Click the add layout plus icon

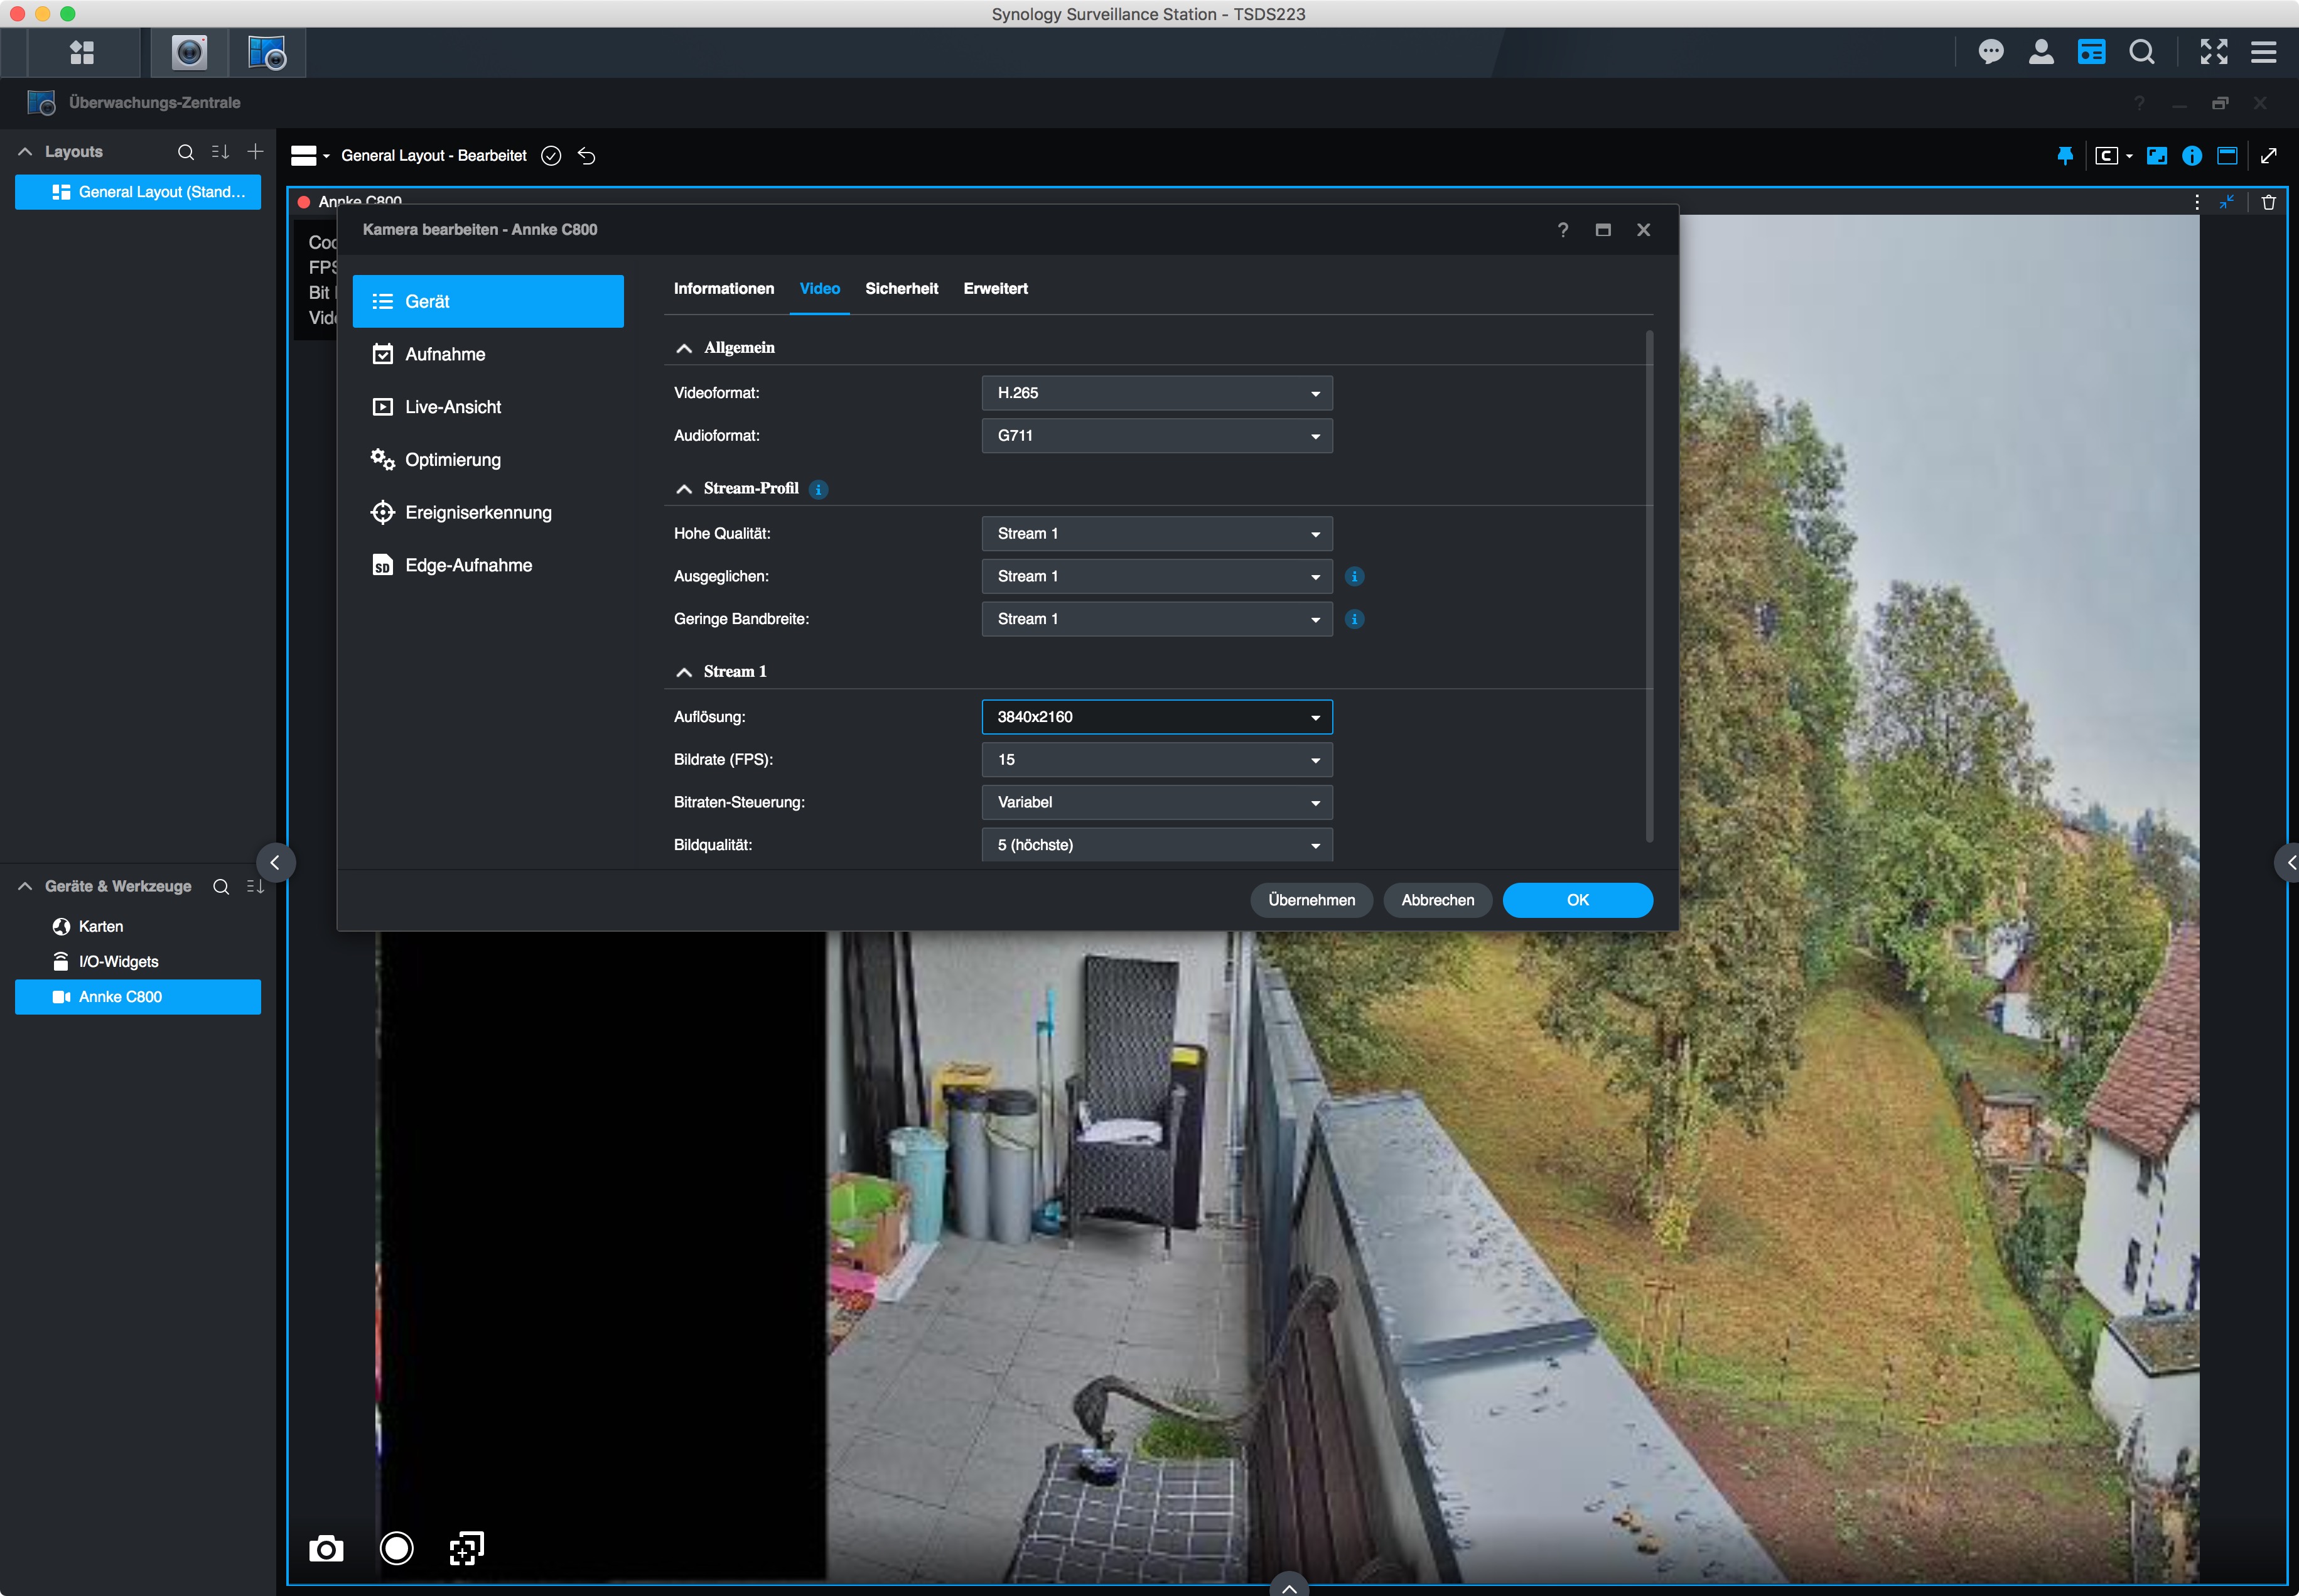(255, 151)
